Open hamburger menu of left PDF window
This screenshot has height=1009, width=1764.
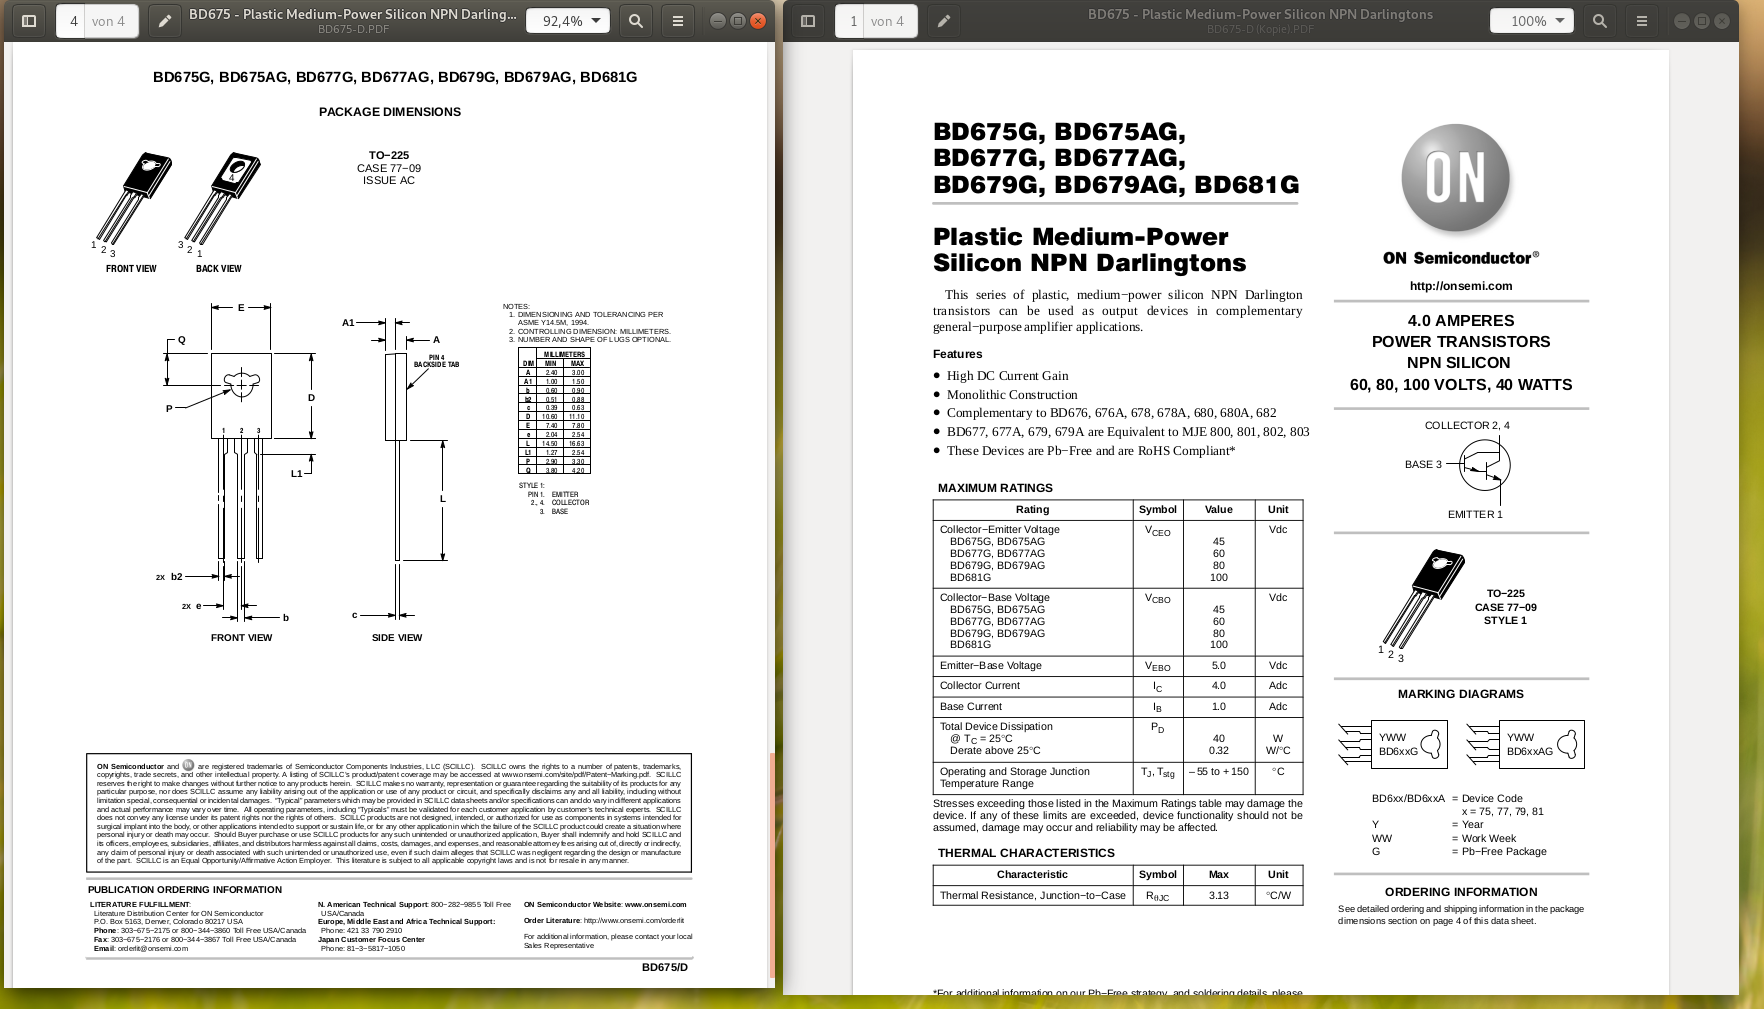coord(678,21)
